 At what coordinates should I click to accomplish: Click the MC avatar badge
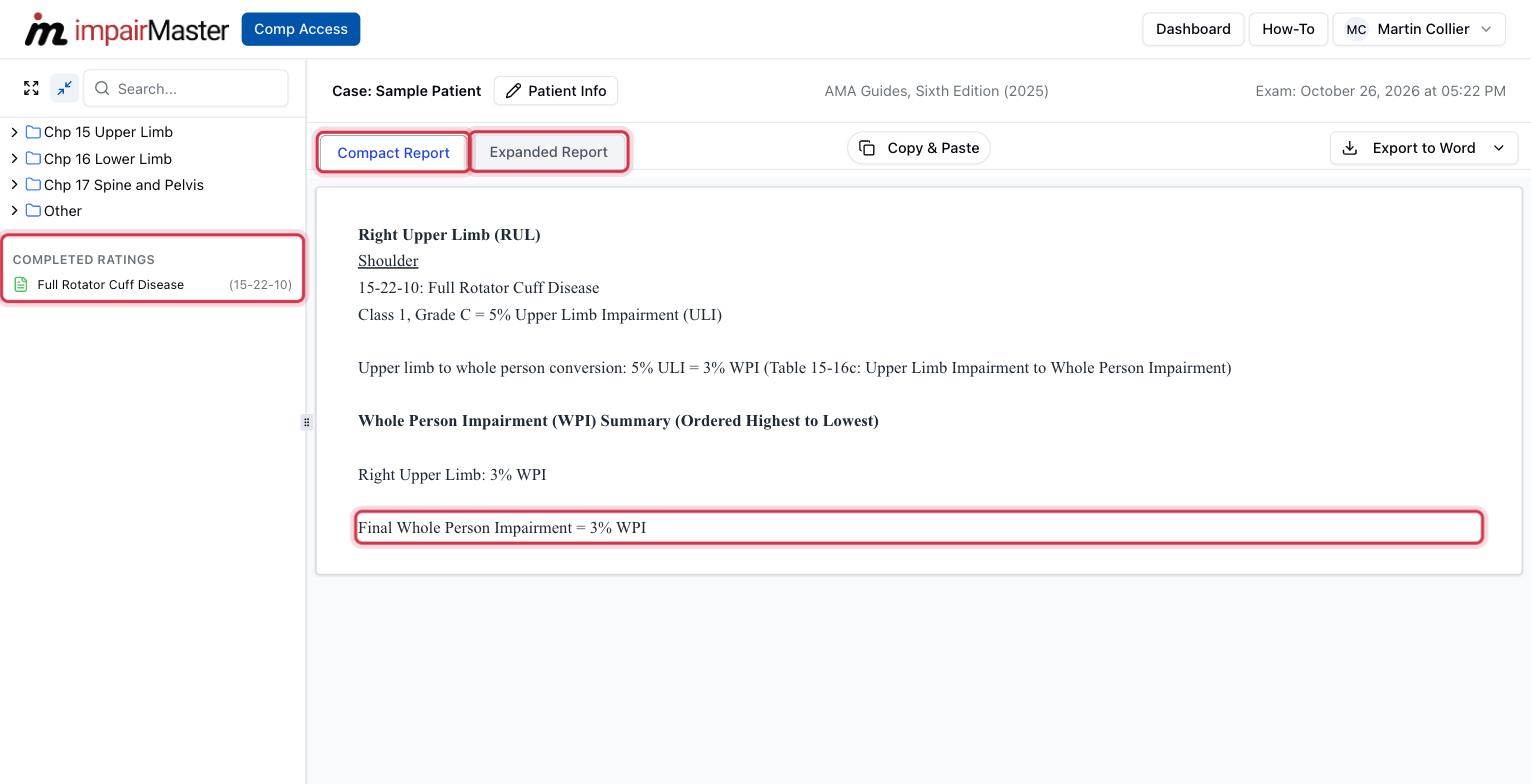tap(1356, 29)
